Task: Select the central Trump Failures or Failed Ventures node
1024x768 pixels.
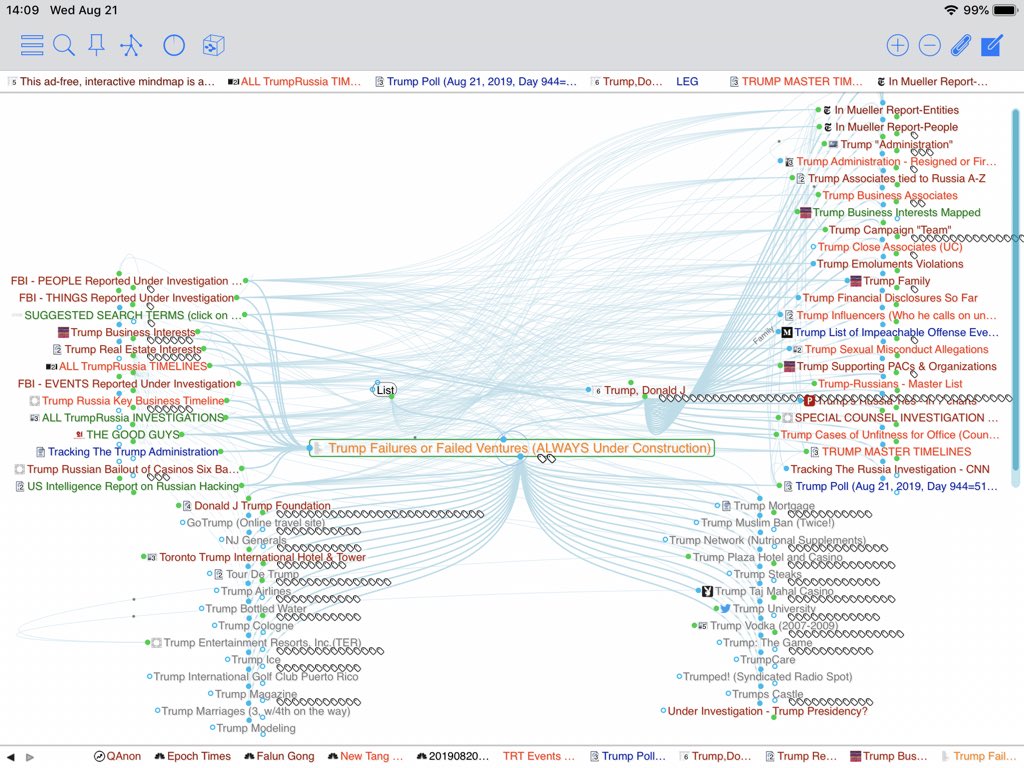Action: pos(511,448)
